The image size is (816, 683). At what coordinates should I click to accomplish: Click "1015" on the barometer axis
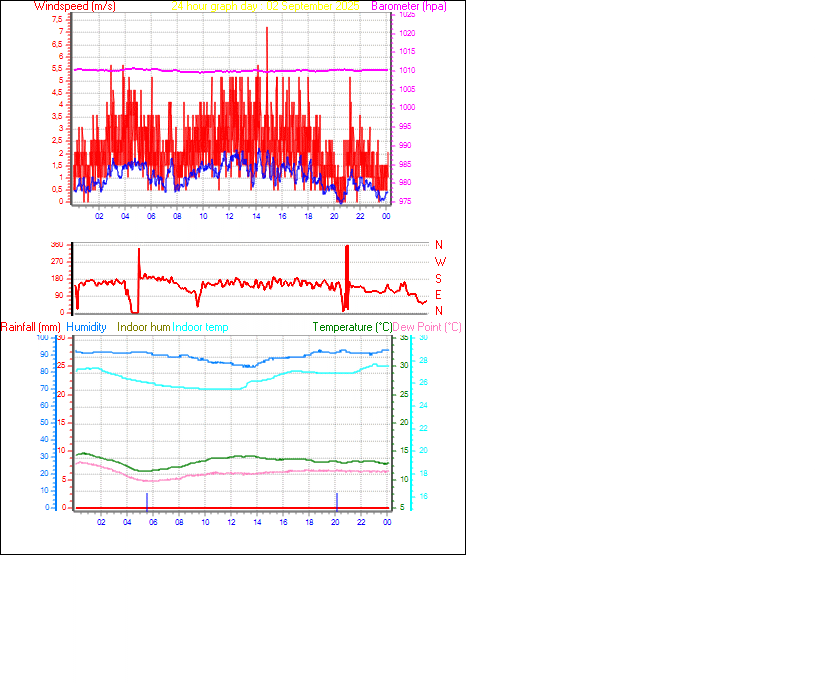407,52
